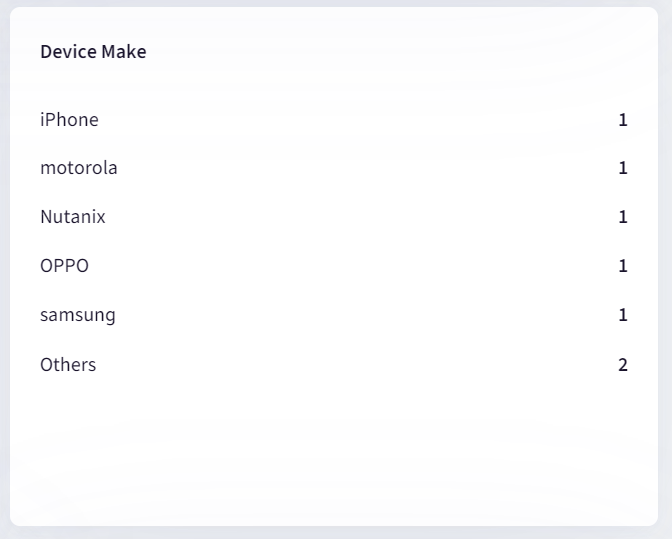Screen dimensions: 672x539
Task: Click the samsung count value
Action: click(623, 315)
